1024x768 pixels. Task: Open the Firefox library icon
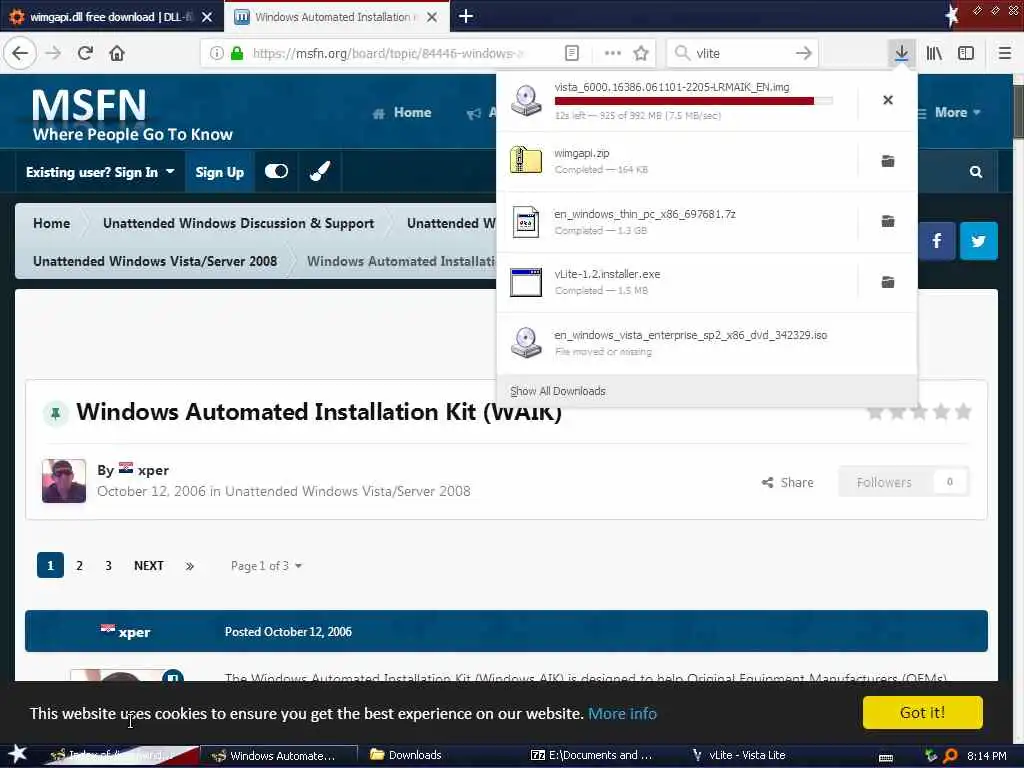point(934,53)
